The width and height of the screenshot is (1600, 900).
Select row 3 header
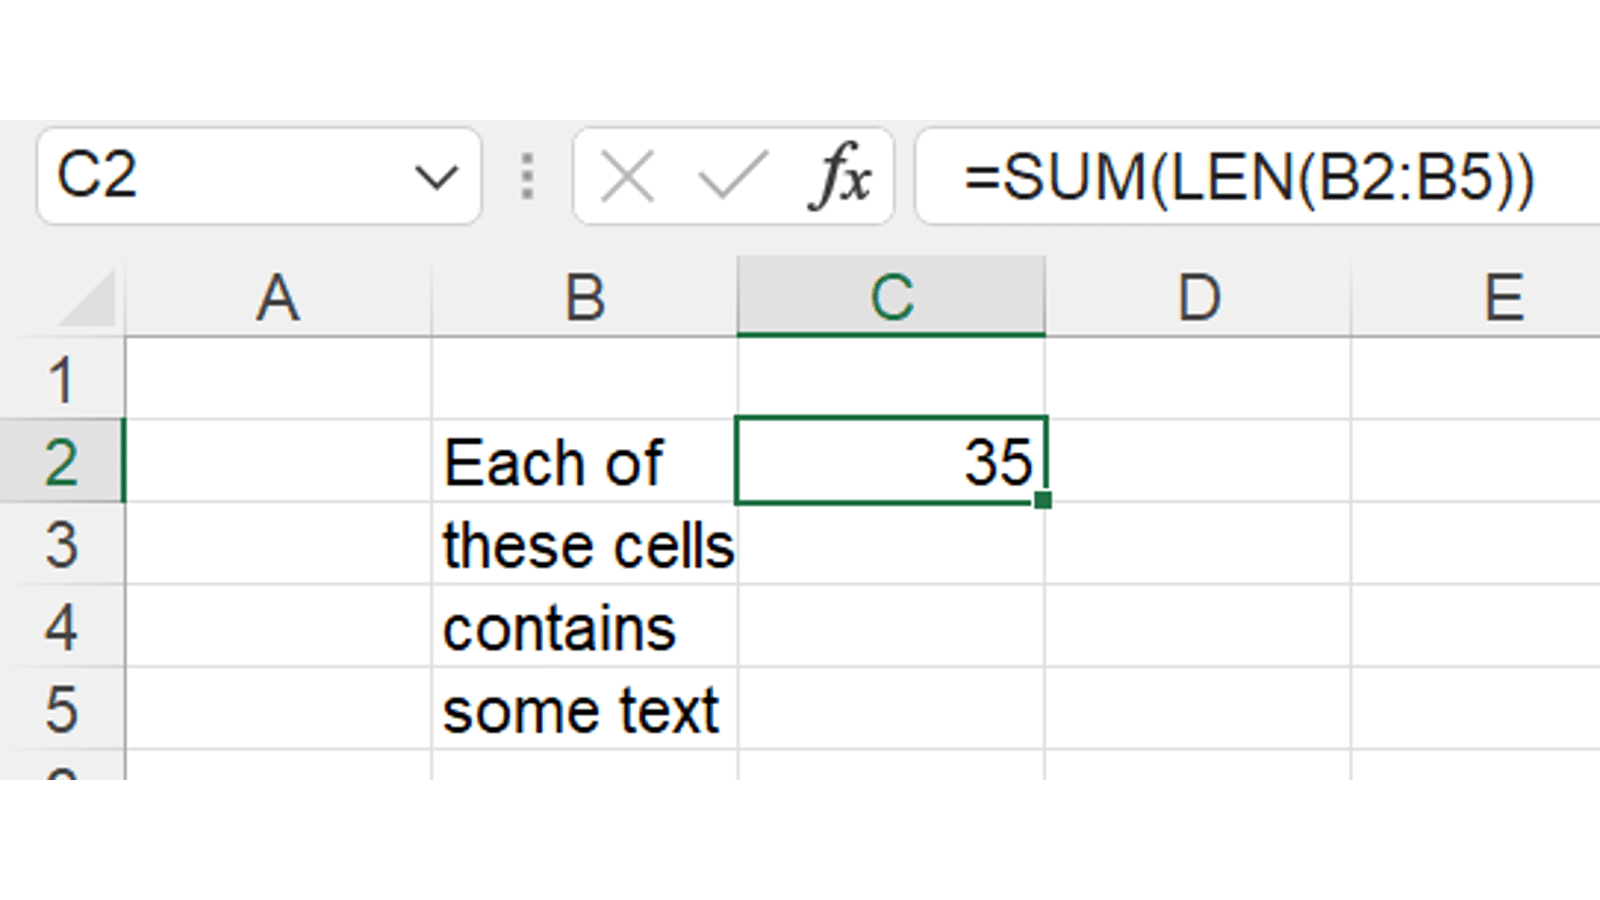coord(62,545)
